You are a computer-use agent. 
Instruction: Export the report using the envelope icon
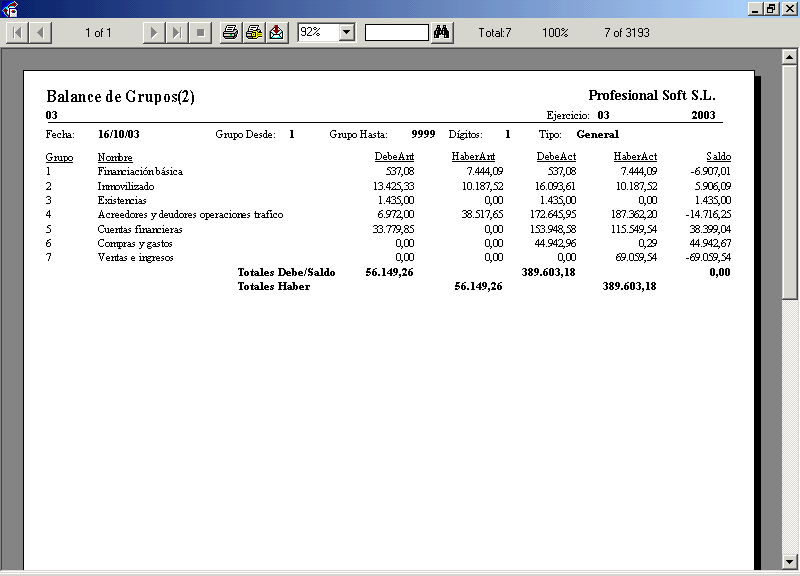(x=277, y=33)
